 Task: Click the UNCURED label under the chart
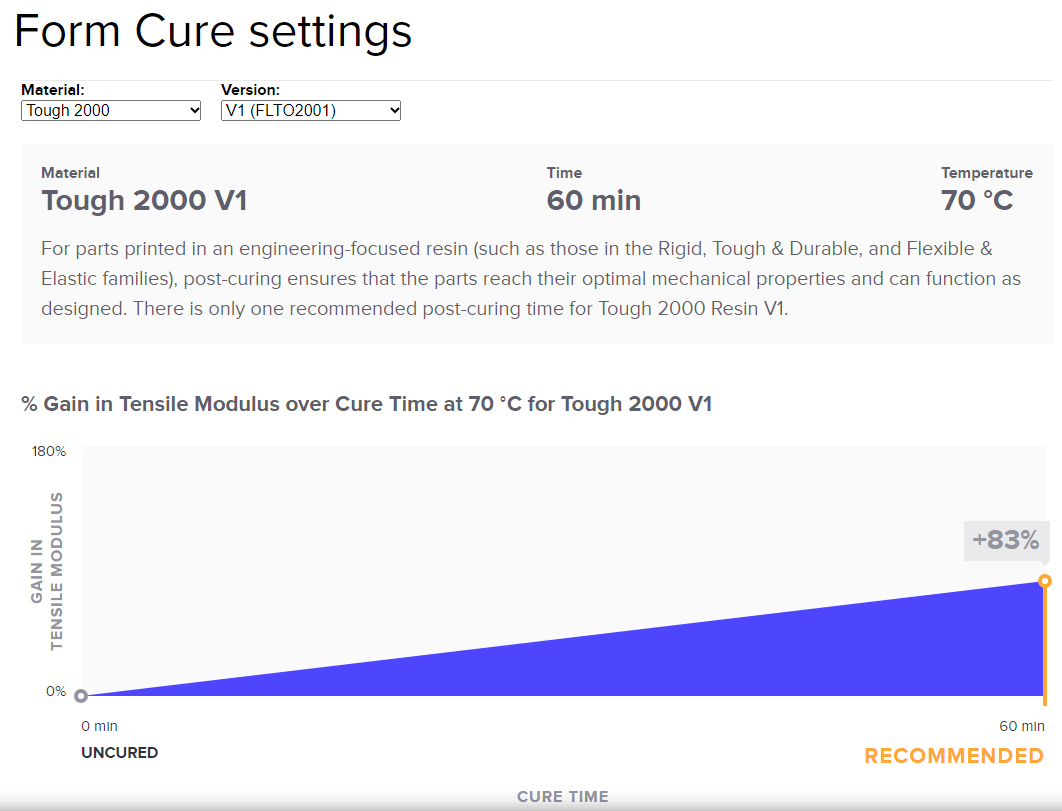[x=120, y=753]
